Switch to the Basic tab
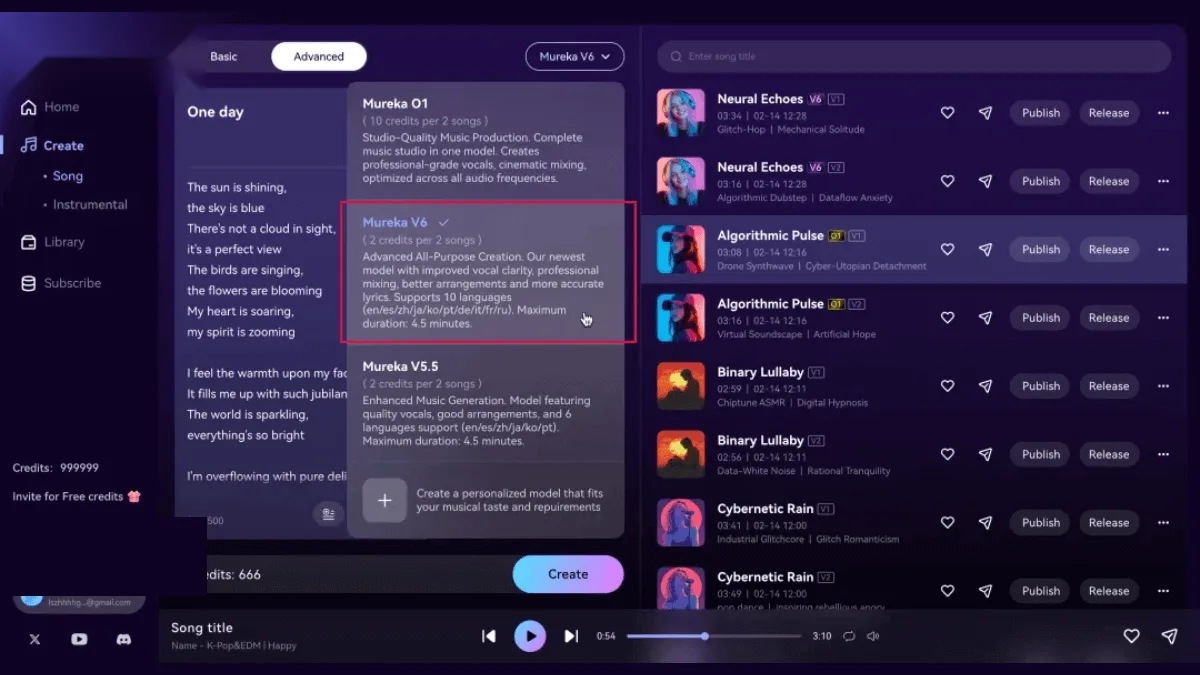 point(224,57)
